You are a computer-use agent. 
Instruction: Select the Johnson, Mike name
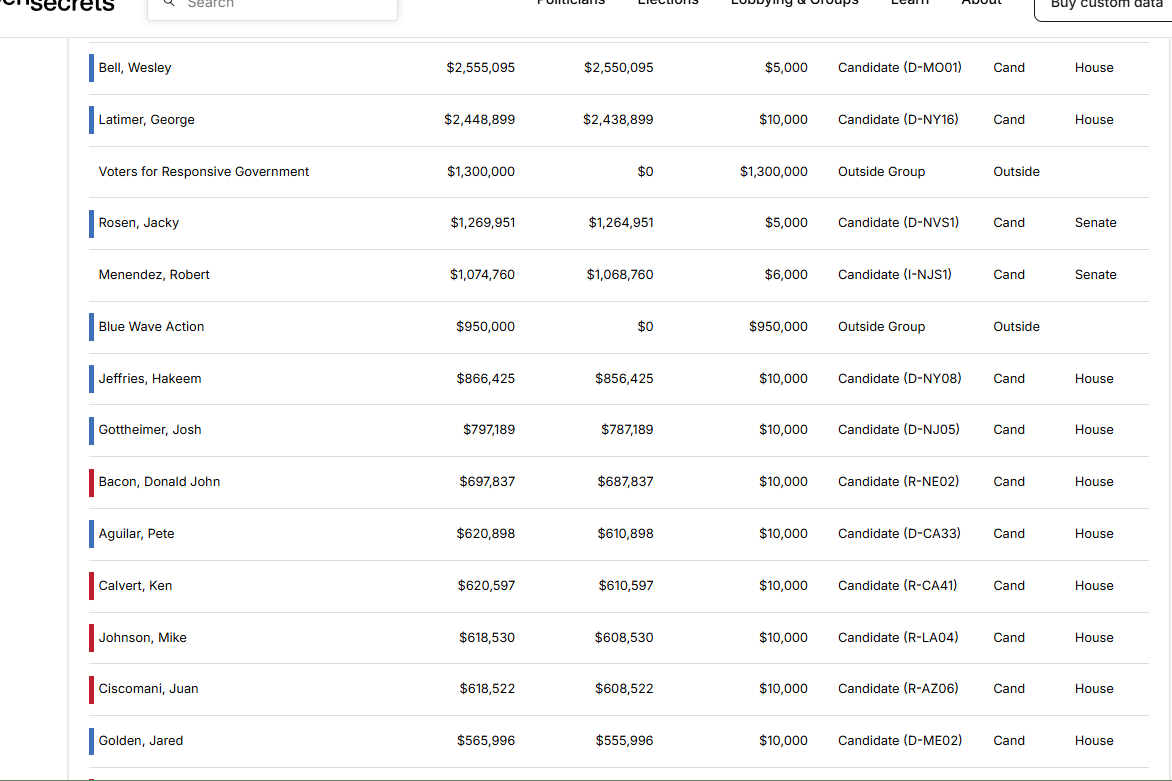[142, 638]
